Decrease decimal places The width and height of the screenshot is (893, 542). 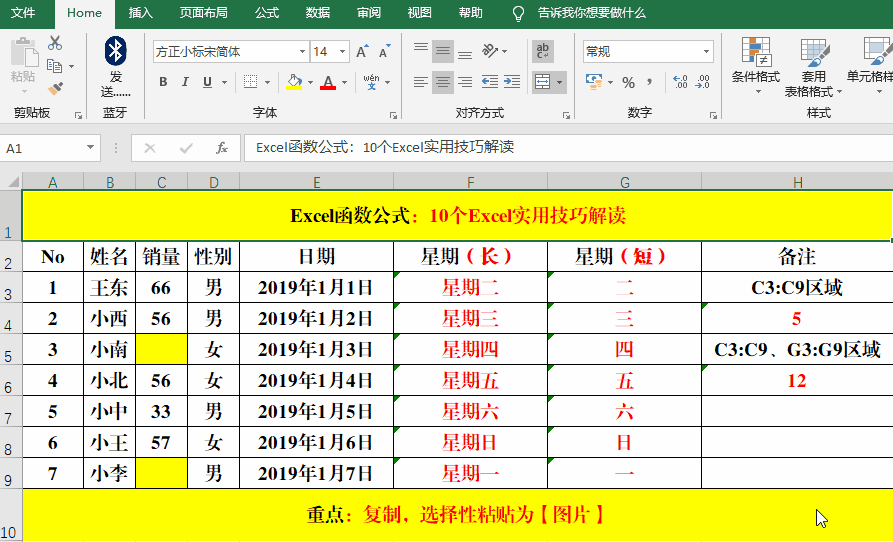[703, 82]
